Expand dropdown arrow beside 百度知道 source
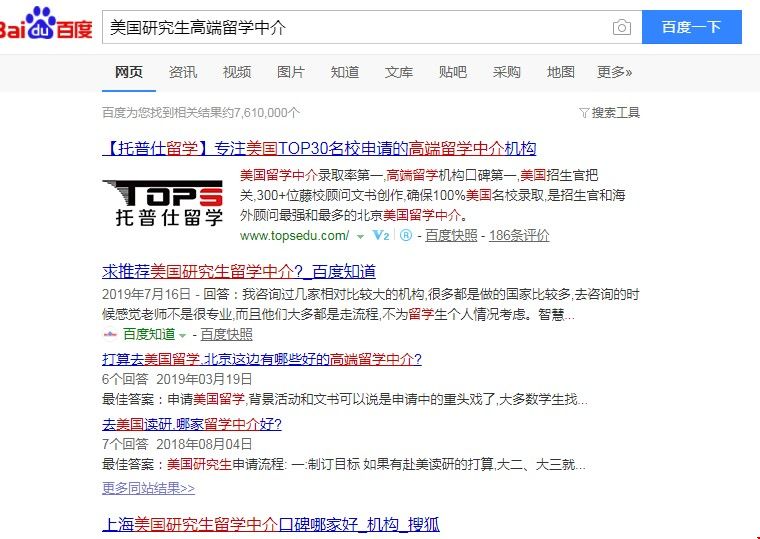 pos(183,335)
